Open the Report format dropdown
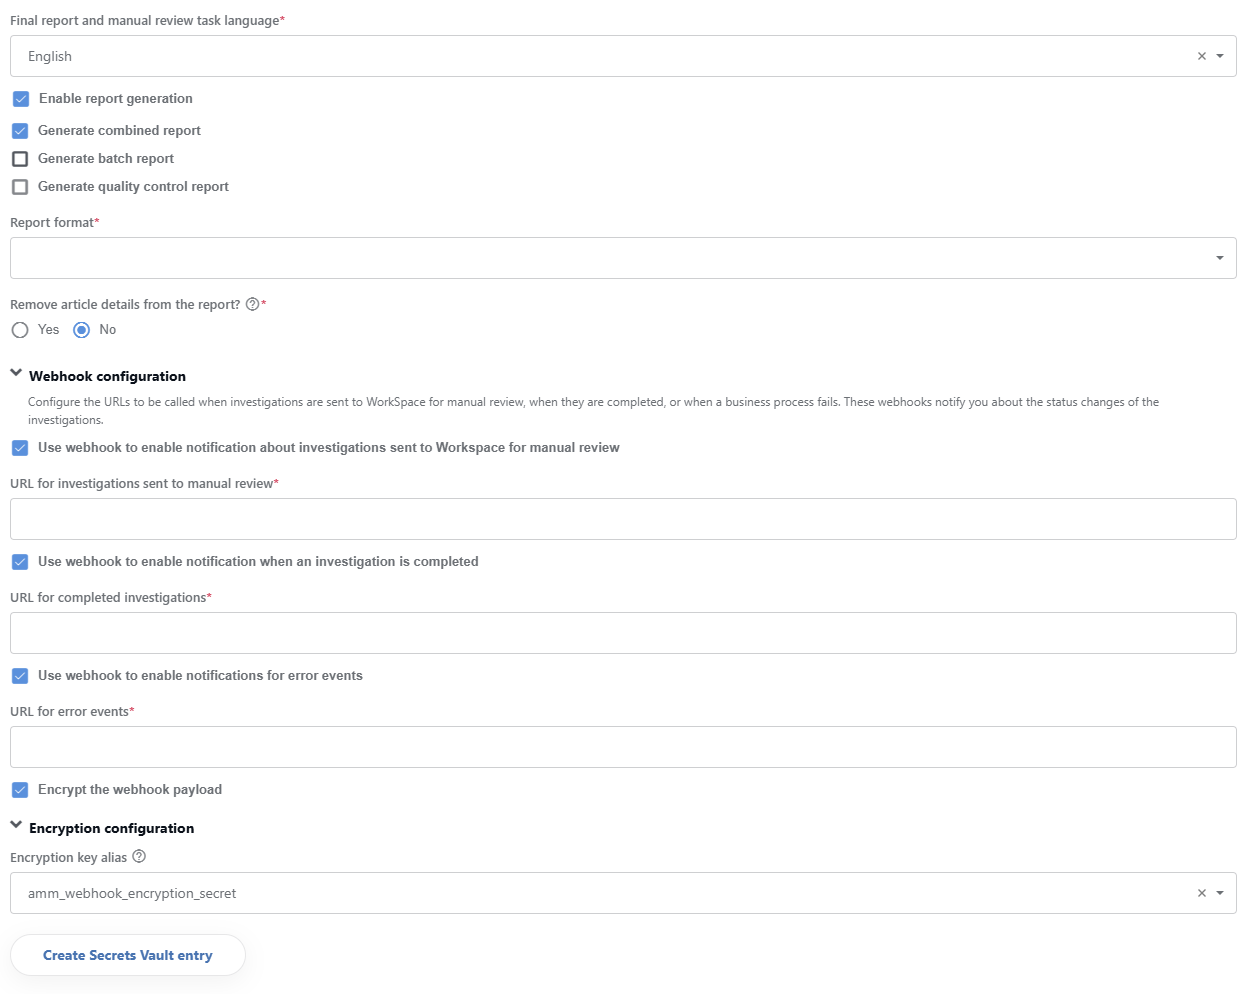Viewport: 1249px width, 994px height. point(623,258)
